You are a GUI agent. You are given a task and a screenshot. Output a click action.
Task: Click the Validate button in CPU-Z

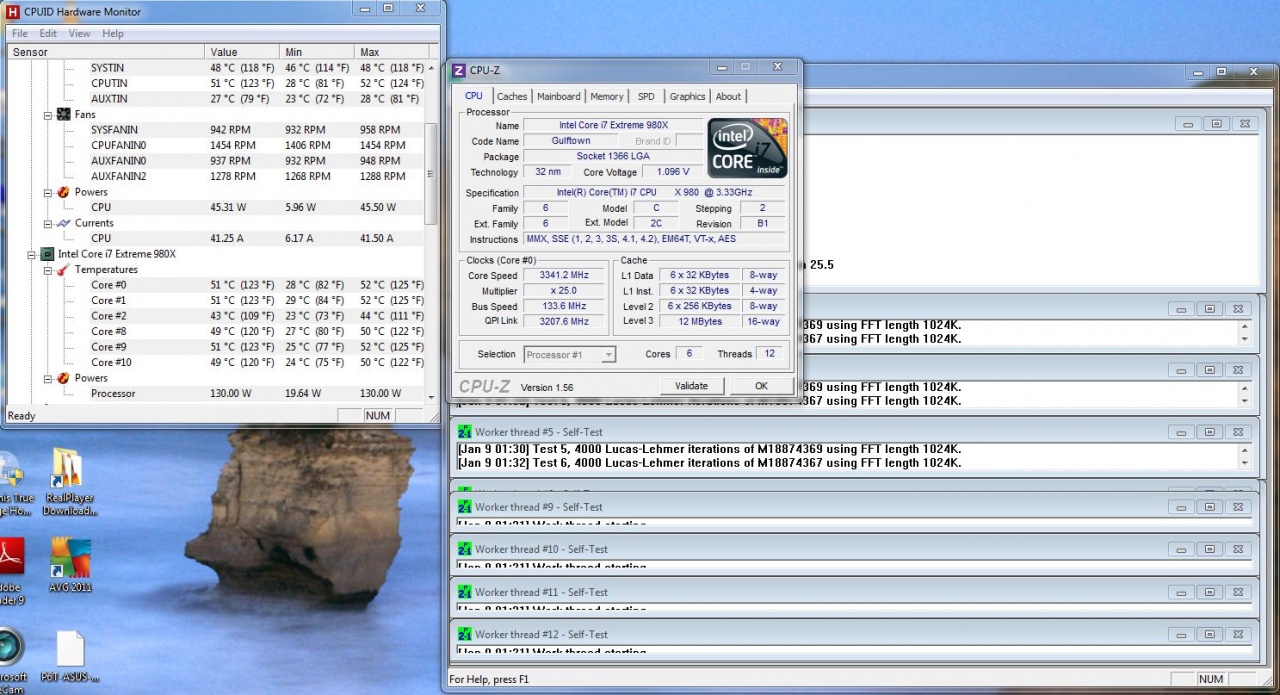[x=691, y=386]
